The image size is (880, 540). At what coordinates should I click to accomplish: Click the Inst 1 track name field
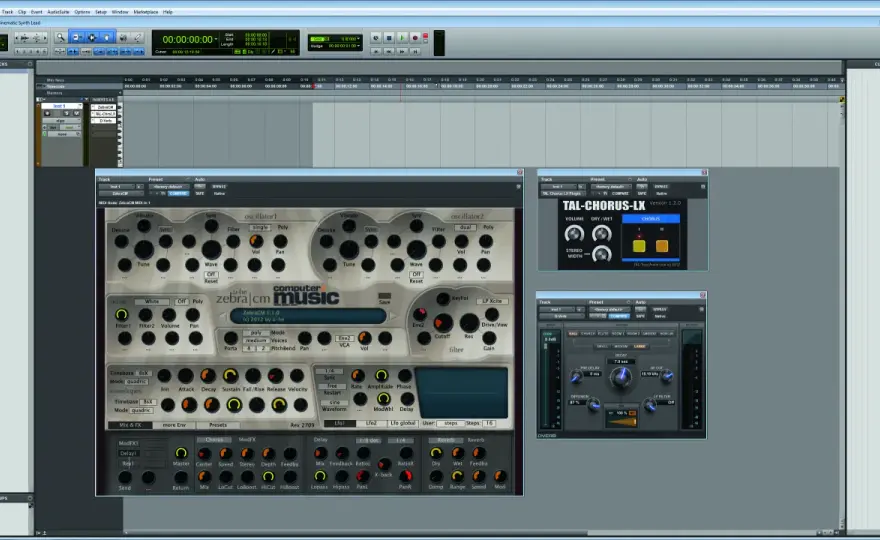pos(59,106)
